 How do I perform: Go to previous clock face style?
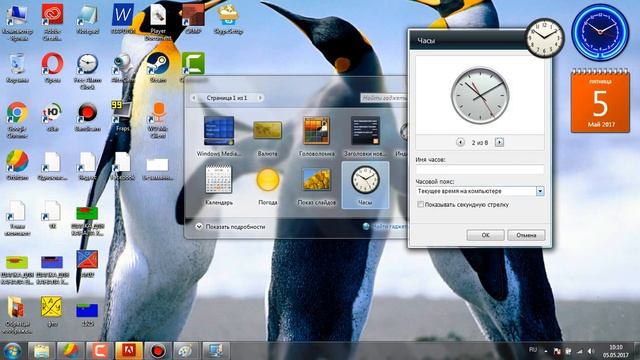pos(460,142)
